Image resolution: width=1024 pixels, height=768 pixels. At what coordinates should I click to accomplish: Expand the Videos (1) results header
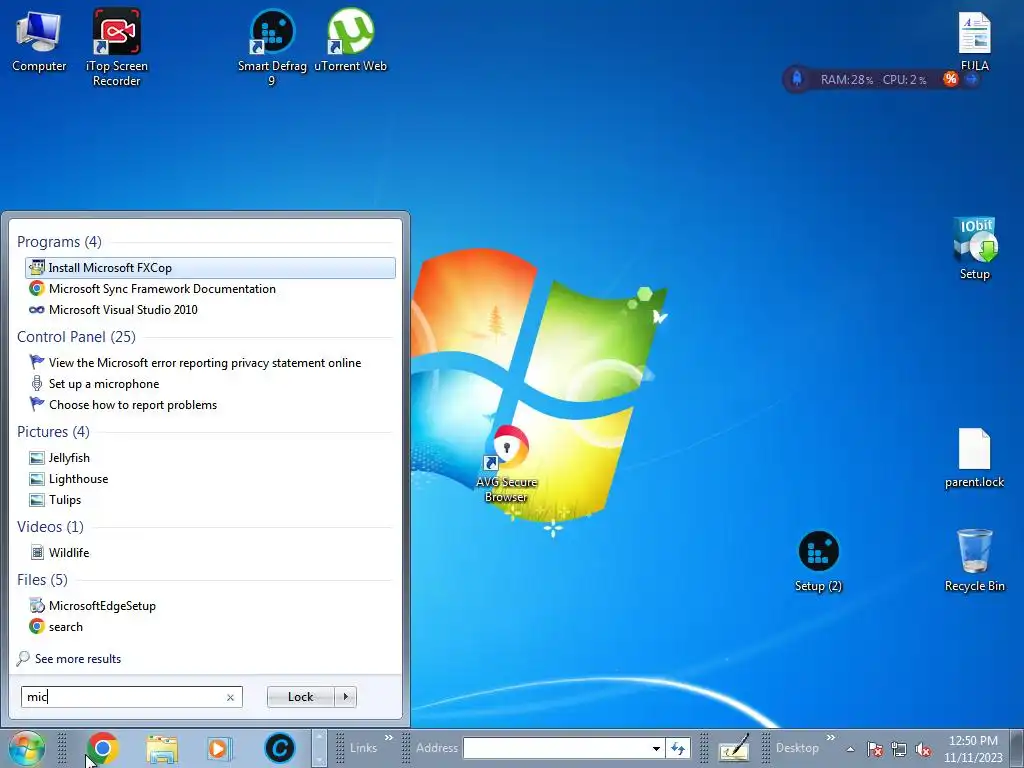tap(50, 526)
